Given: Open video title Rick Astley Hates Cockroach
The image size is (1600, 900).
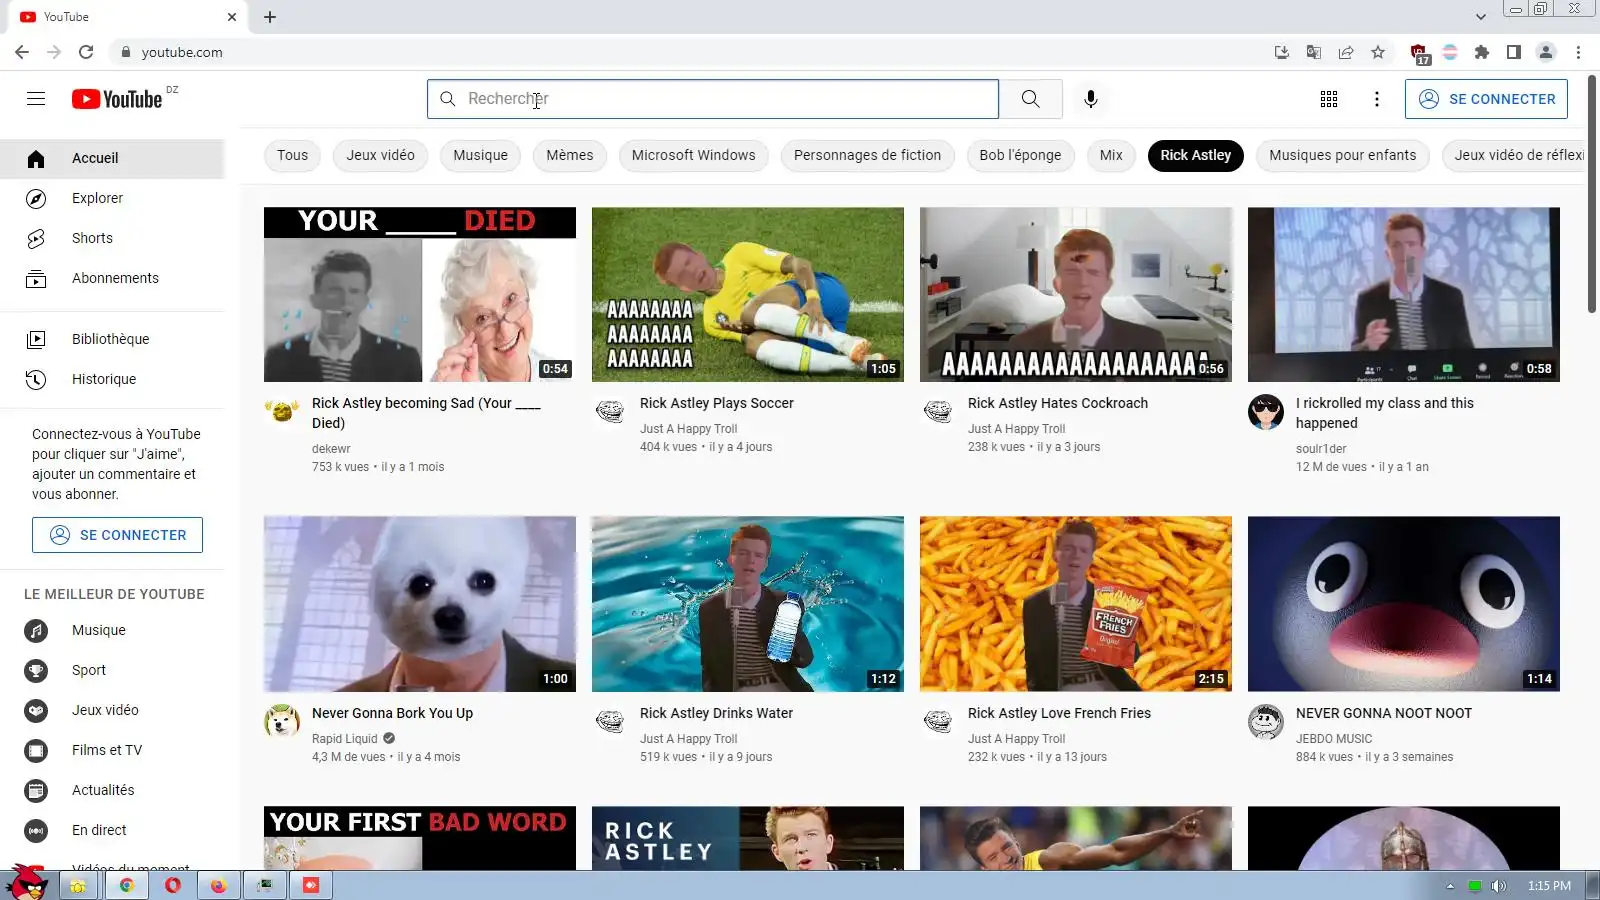Looking at the screenshot, I should 1058,403.
